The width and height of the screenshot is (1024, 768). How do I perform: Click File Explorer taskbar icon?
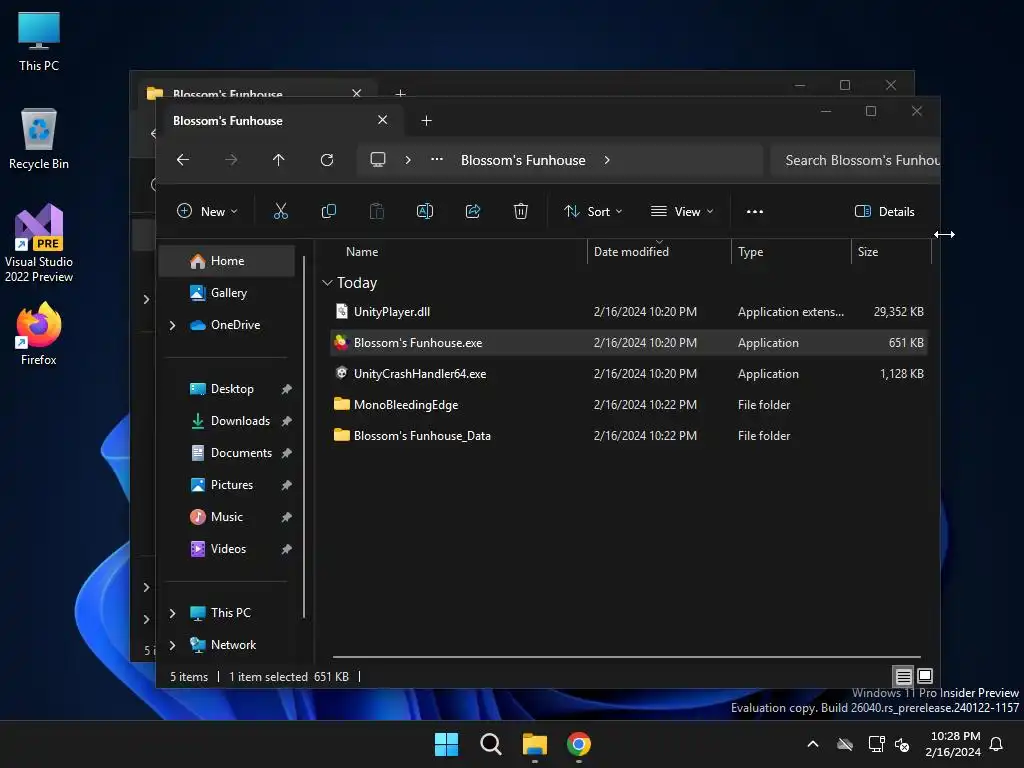coord(535,744)
